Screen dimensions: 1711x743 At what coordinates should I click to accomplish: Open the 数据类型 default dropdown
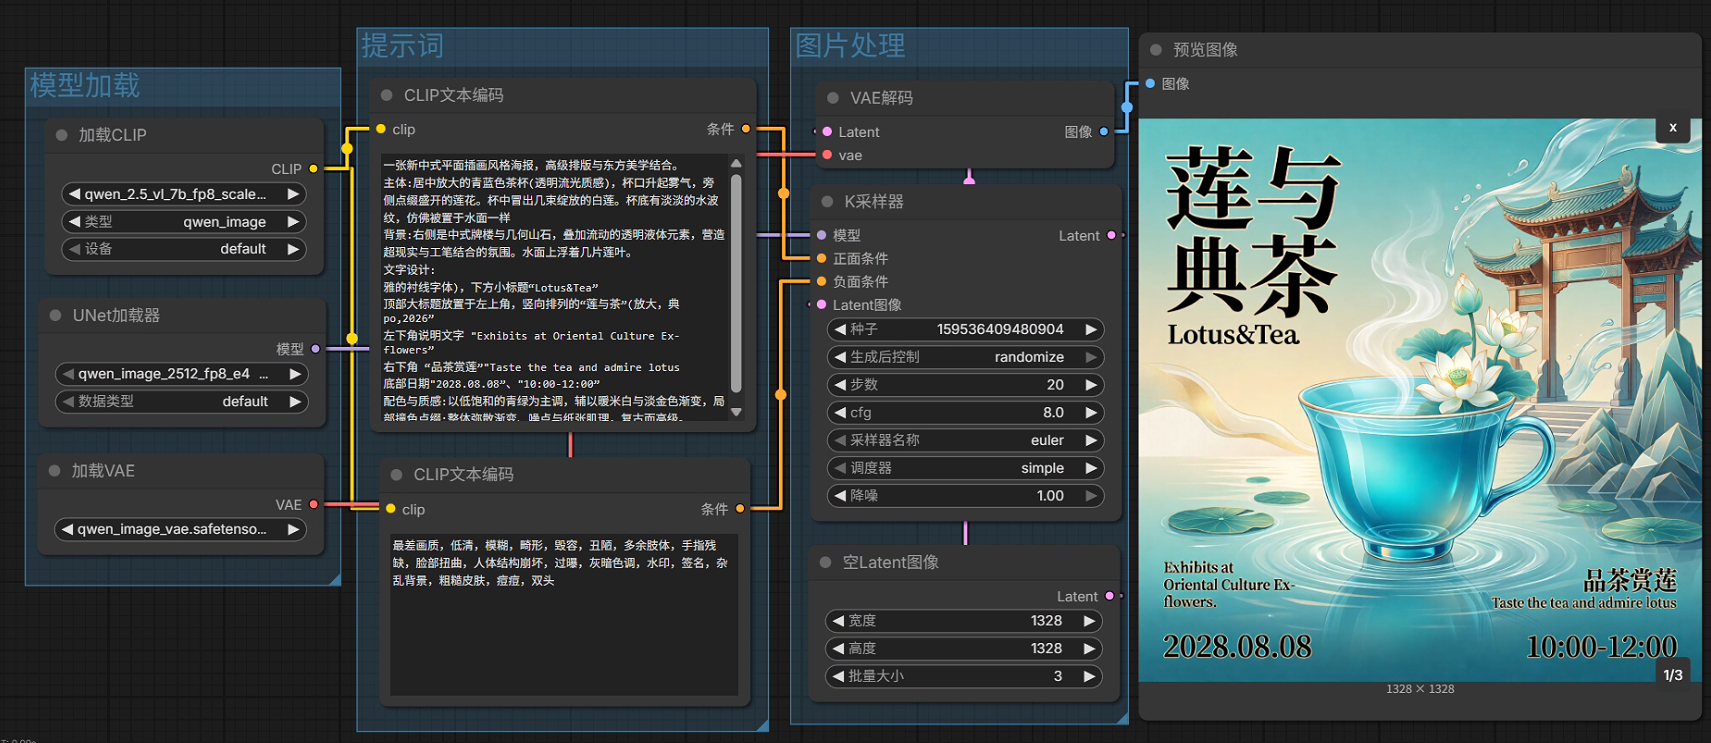point(182,401)
